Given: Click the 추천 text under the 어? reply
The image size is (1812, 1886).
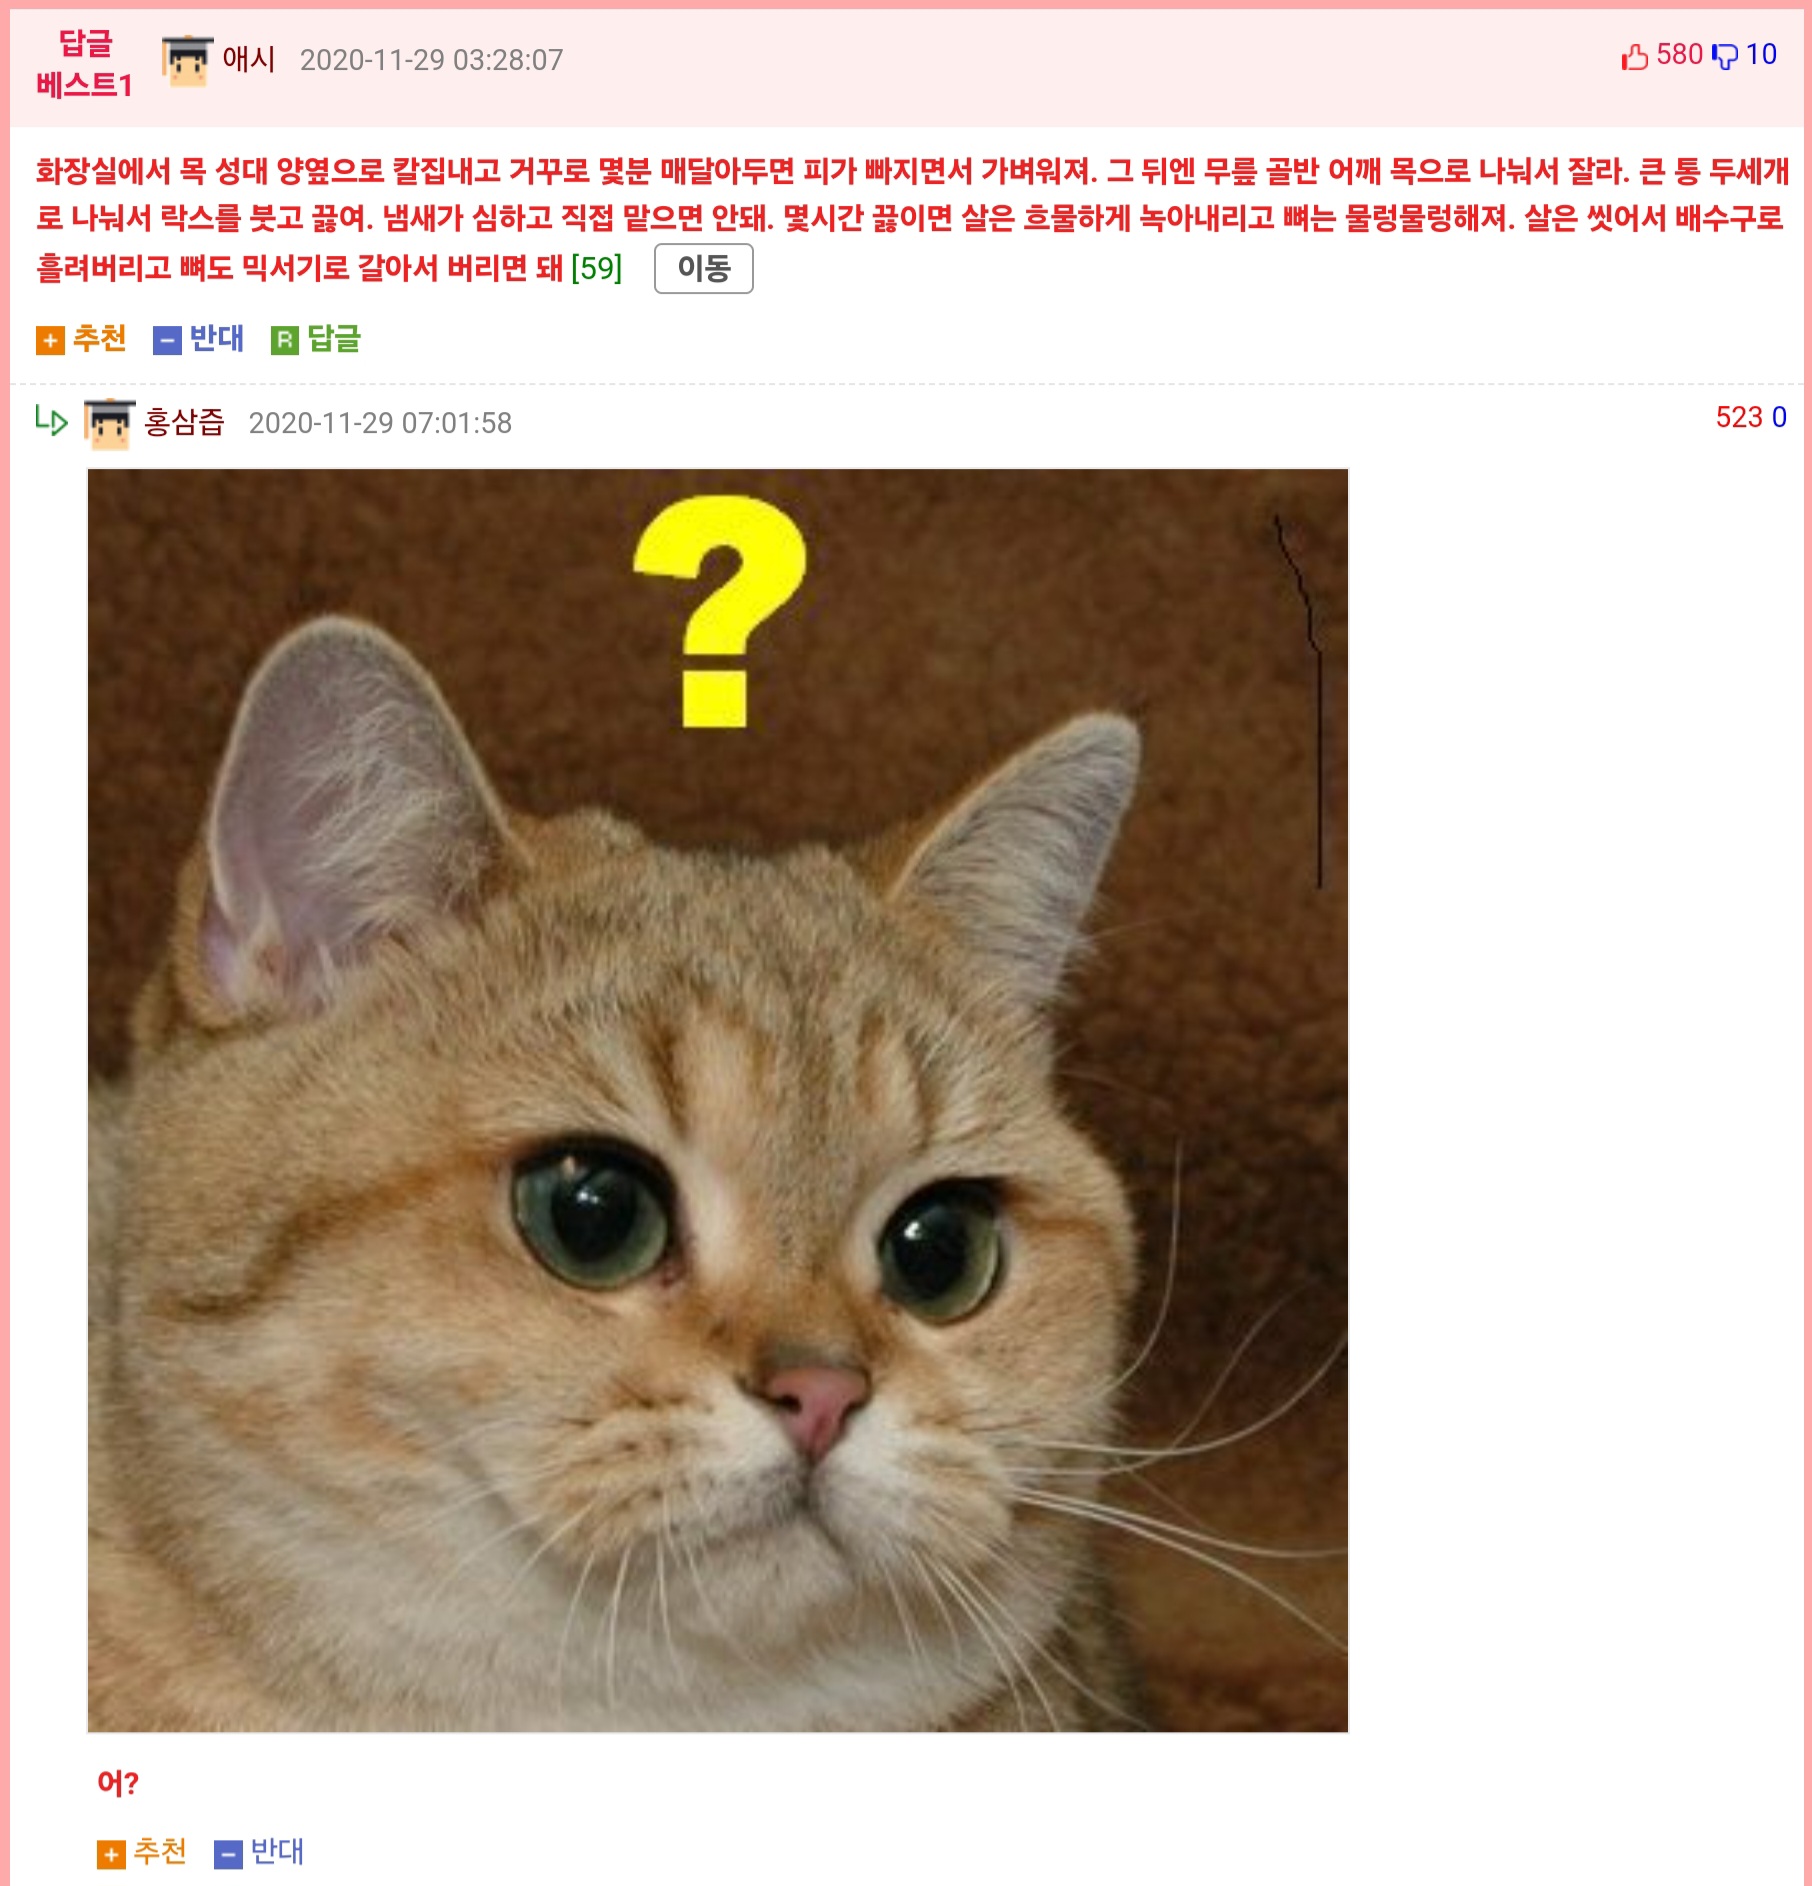Looking at the screenshot, I should [160, 1852].
